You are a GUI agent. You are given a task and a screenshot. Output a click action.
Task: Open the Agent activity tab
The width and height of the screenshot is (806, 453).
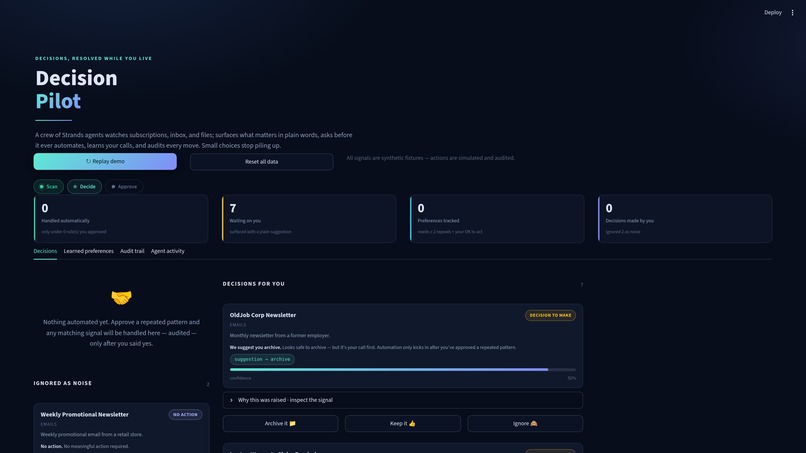(x=168, y=251)
